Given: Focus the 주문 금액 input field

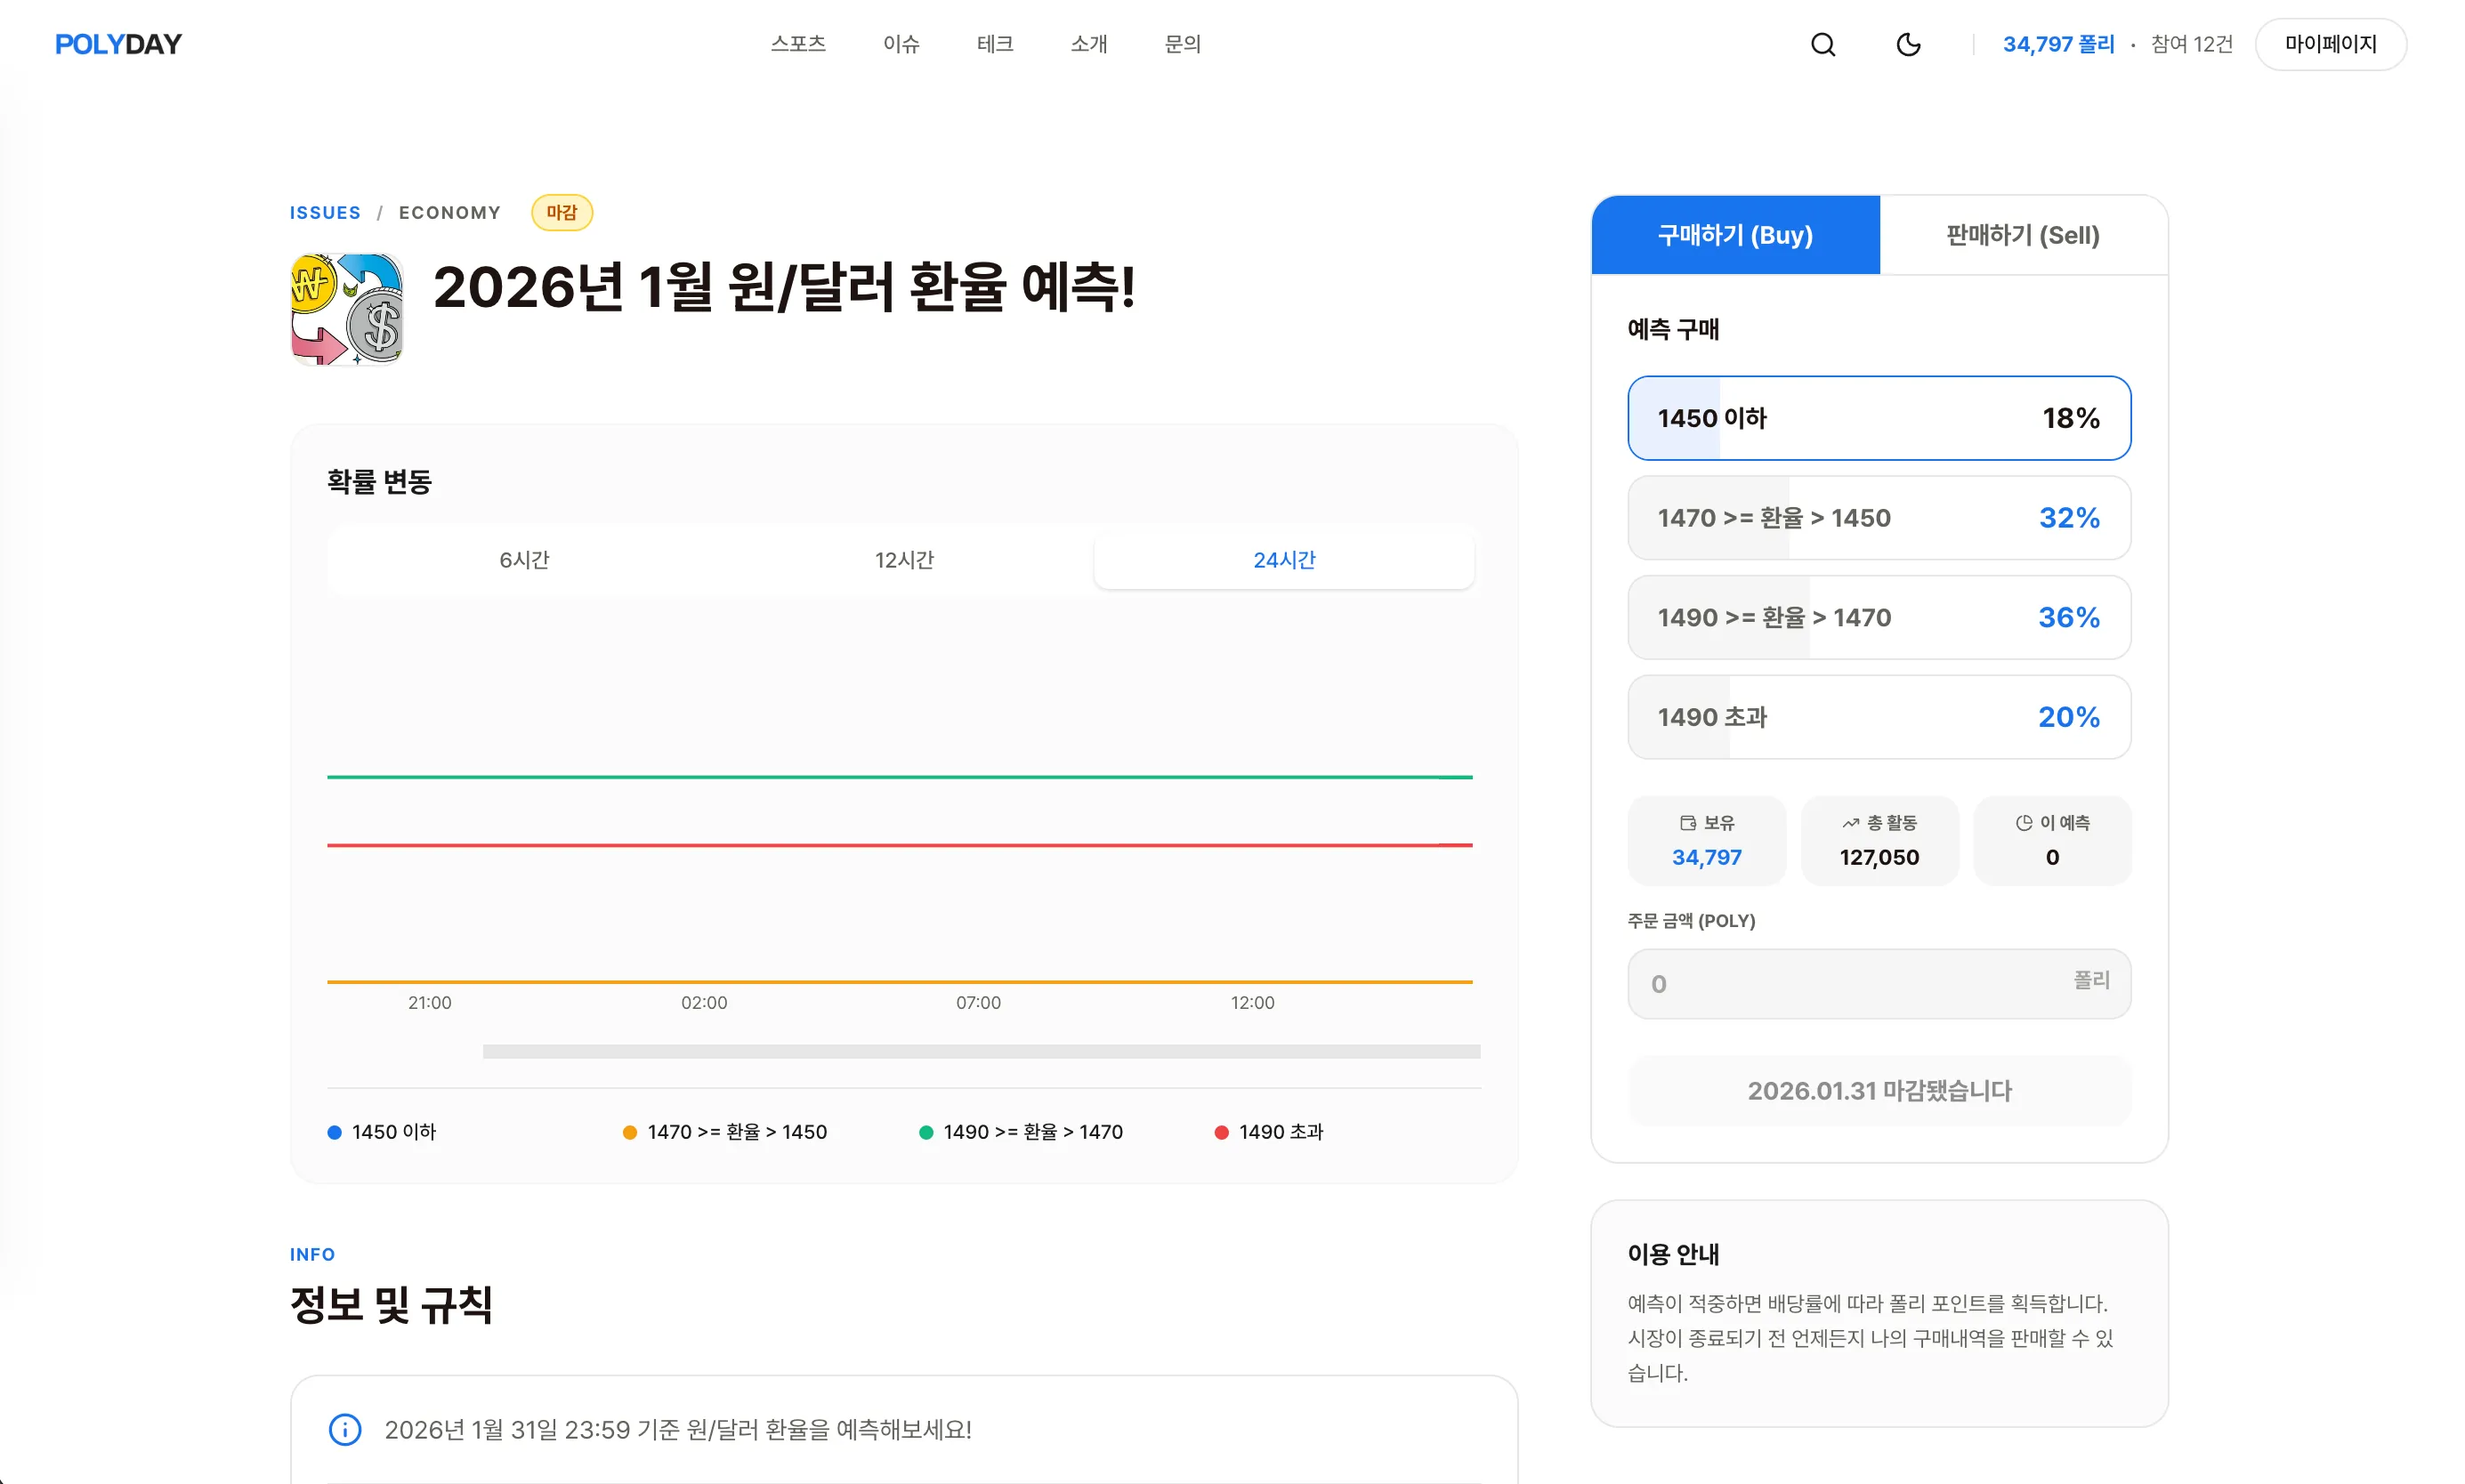Looking at the screenshot, I should coord(1879,984).
